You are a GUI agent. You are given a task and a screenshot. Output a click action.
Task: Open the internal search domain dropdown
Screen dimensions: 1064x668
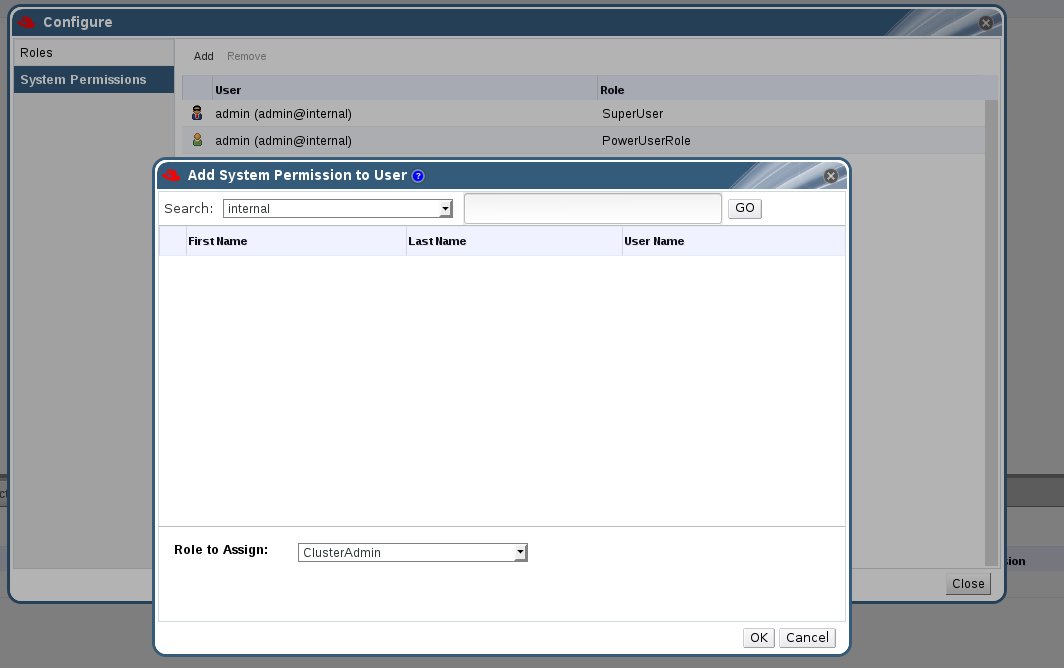click(446, 209)
